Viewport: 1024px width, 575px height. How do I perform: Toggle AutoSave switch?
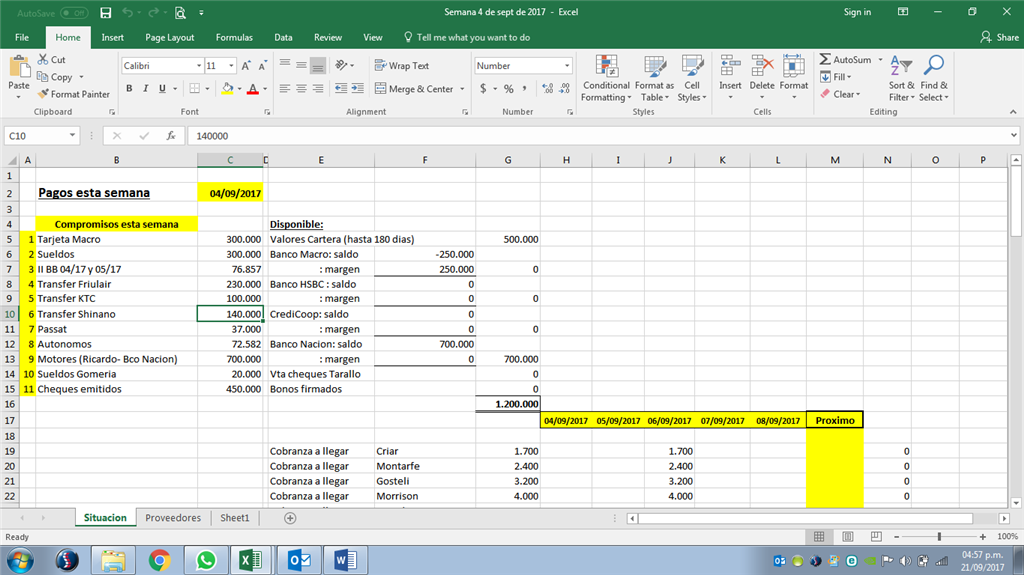pos(74,13)
